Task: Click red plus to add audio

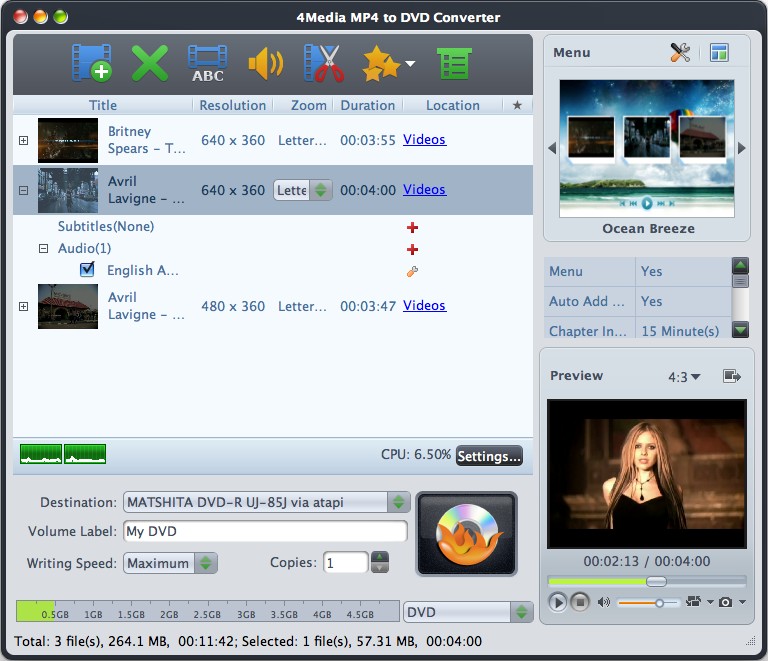Action: (x=412, y=250)
